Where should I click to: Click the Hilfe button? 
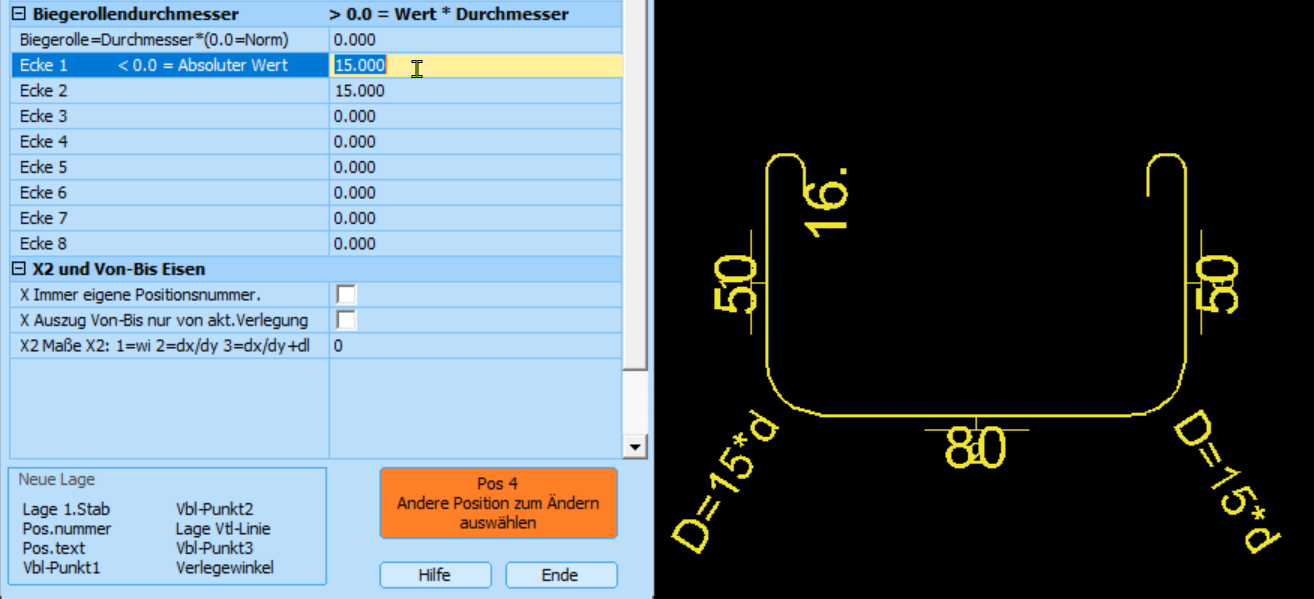[435, 575]
